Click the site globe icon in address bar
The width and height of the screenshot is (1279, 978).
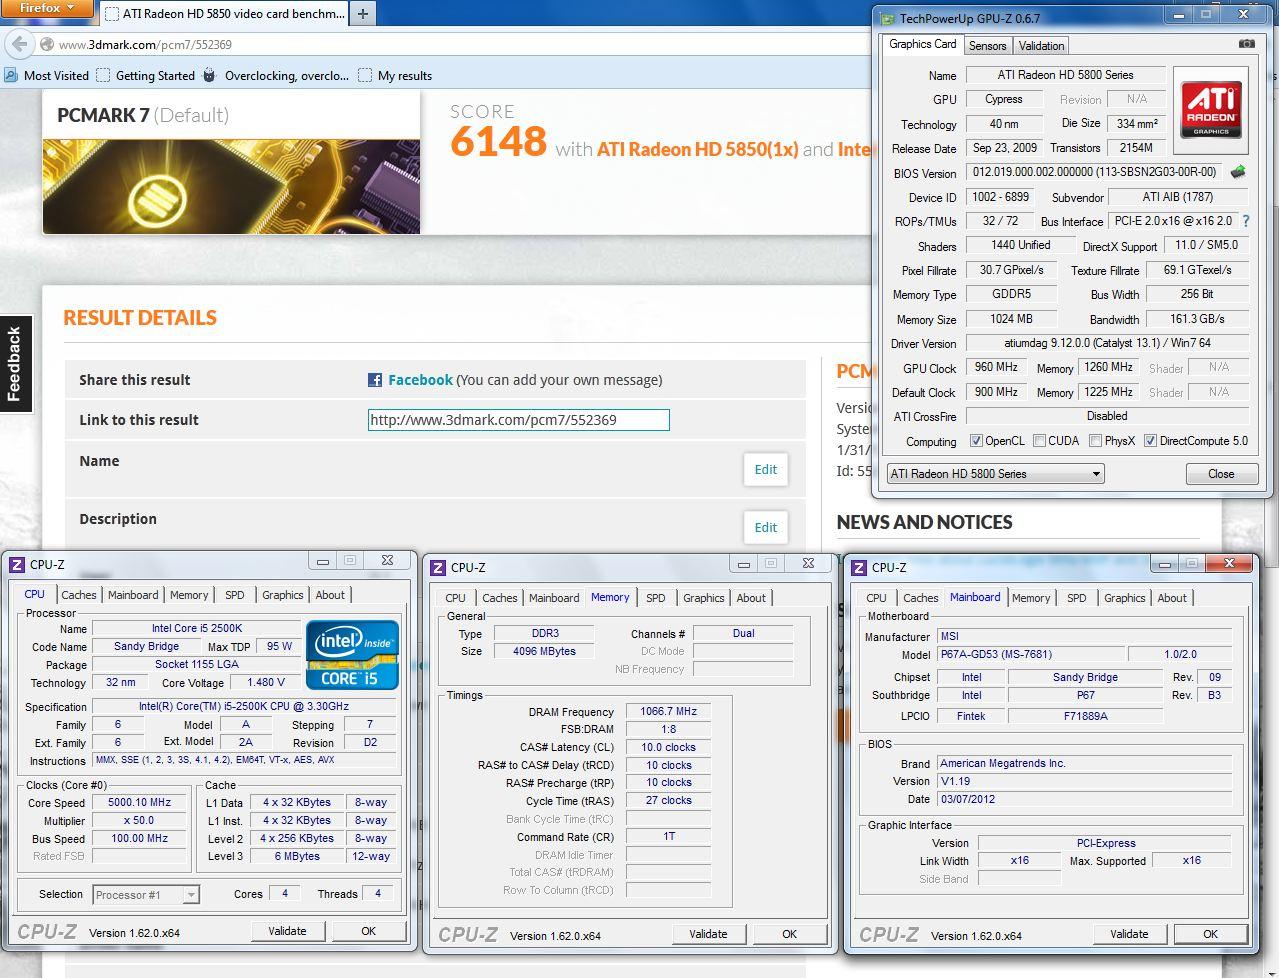(x=47, y=44)
